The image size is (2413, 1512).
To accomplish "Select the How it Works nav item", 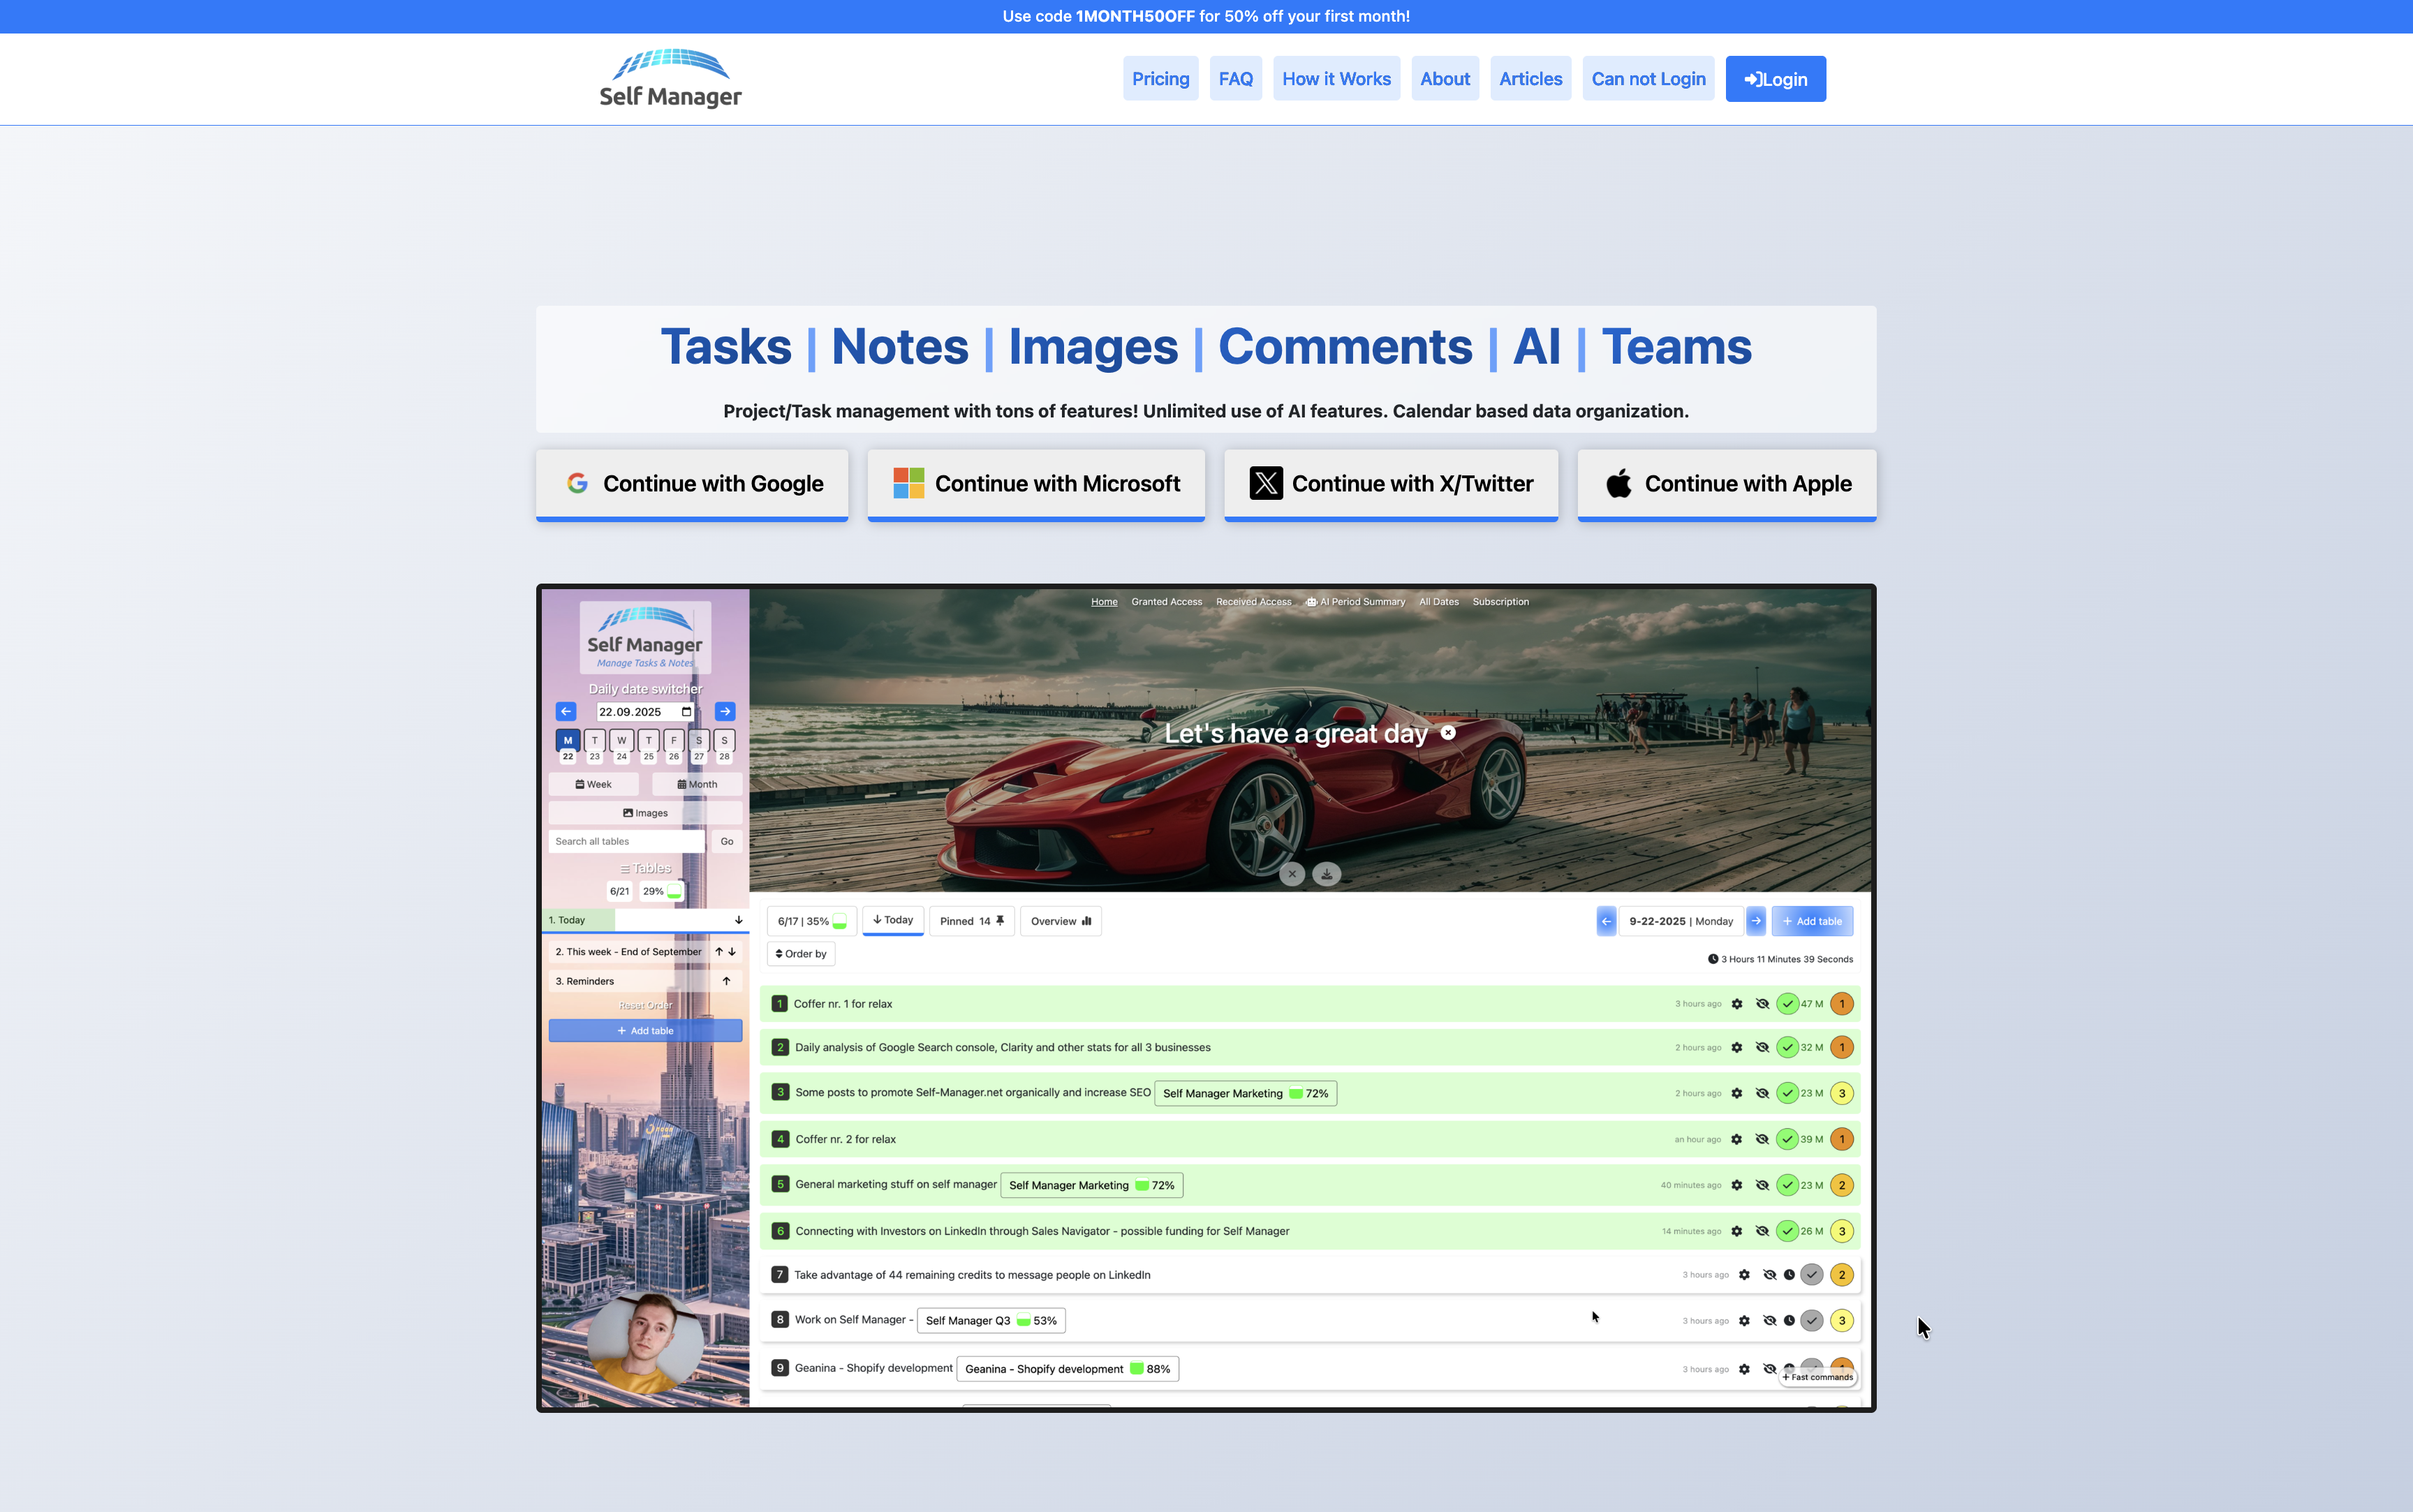I will 1336,79.
